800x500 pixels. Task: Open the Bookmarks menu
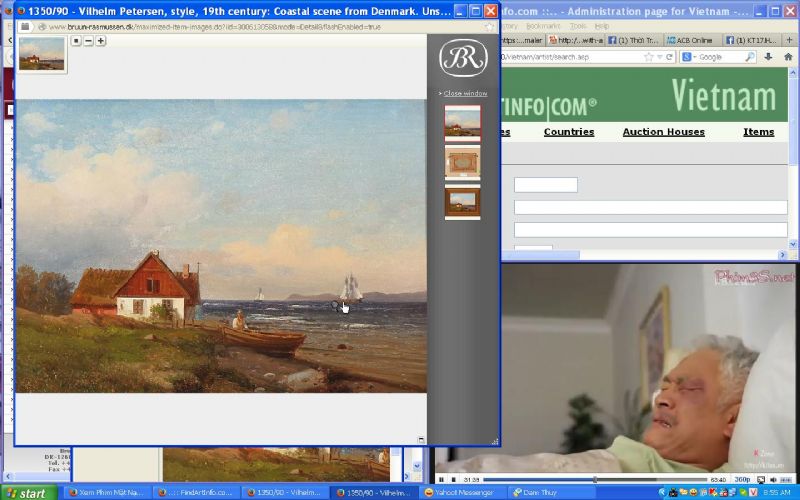[543, 25]
